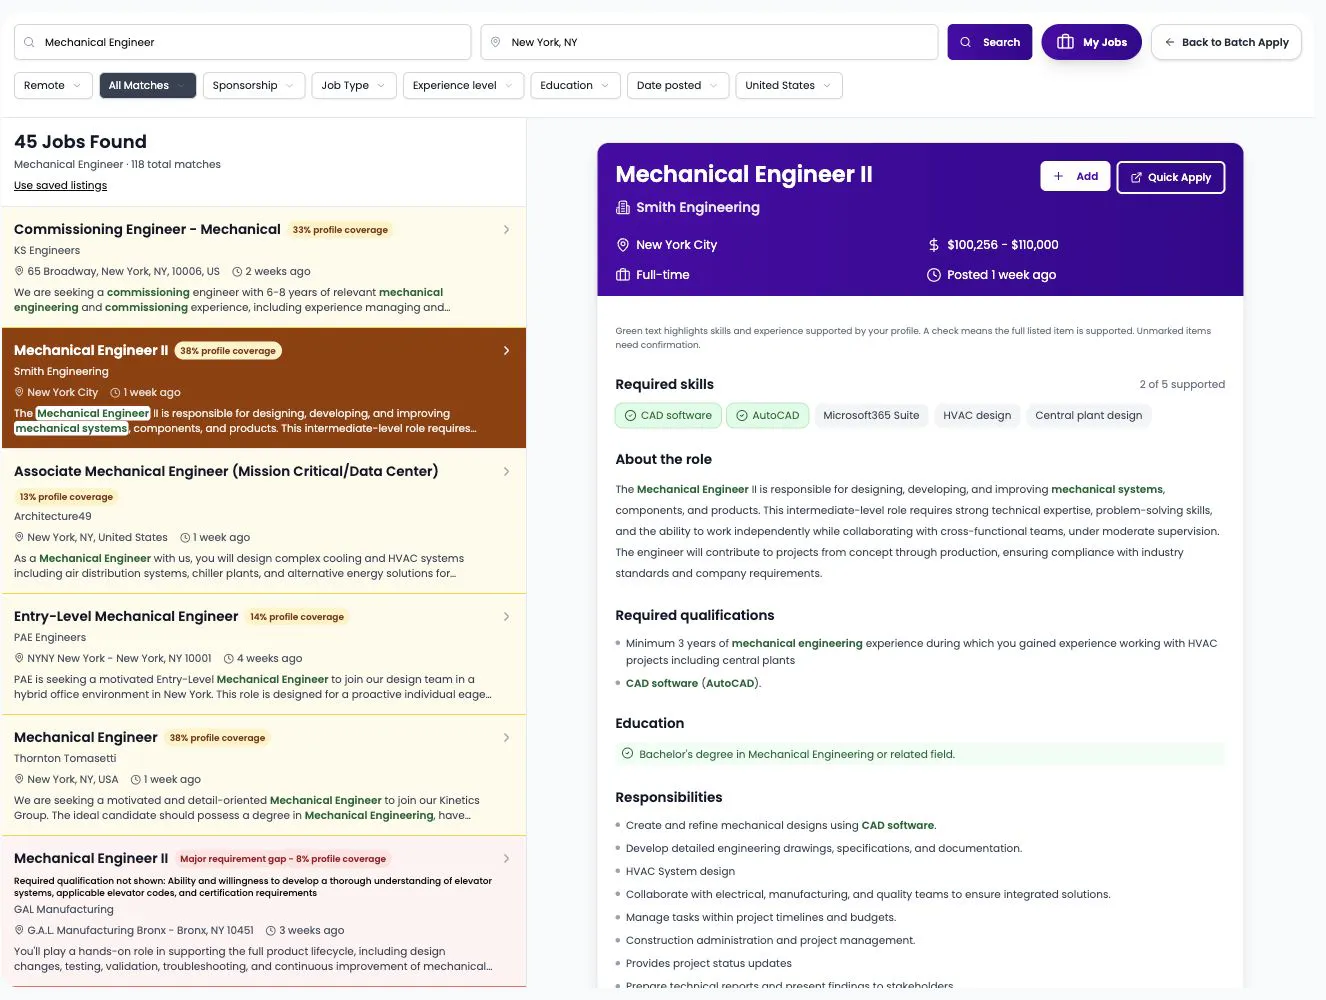Click the pin icon beside G.A.L. Manufacturing Bronx
This screenshot has width=1326, height=1000.
click(x=19, y=930)
